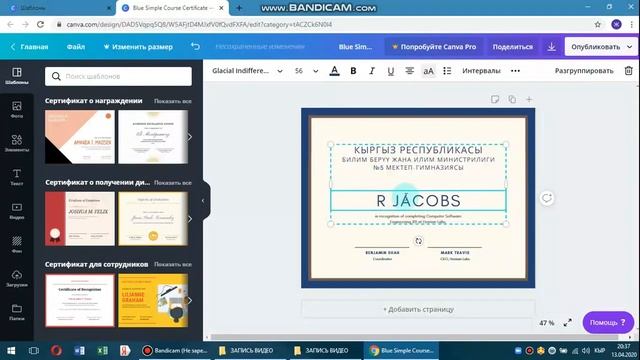Duplicate the page icon
The width and height of the screenshot is (640, 360).
tap(512, 99)
